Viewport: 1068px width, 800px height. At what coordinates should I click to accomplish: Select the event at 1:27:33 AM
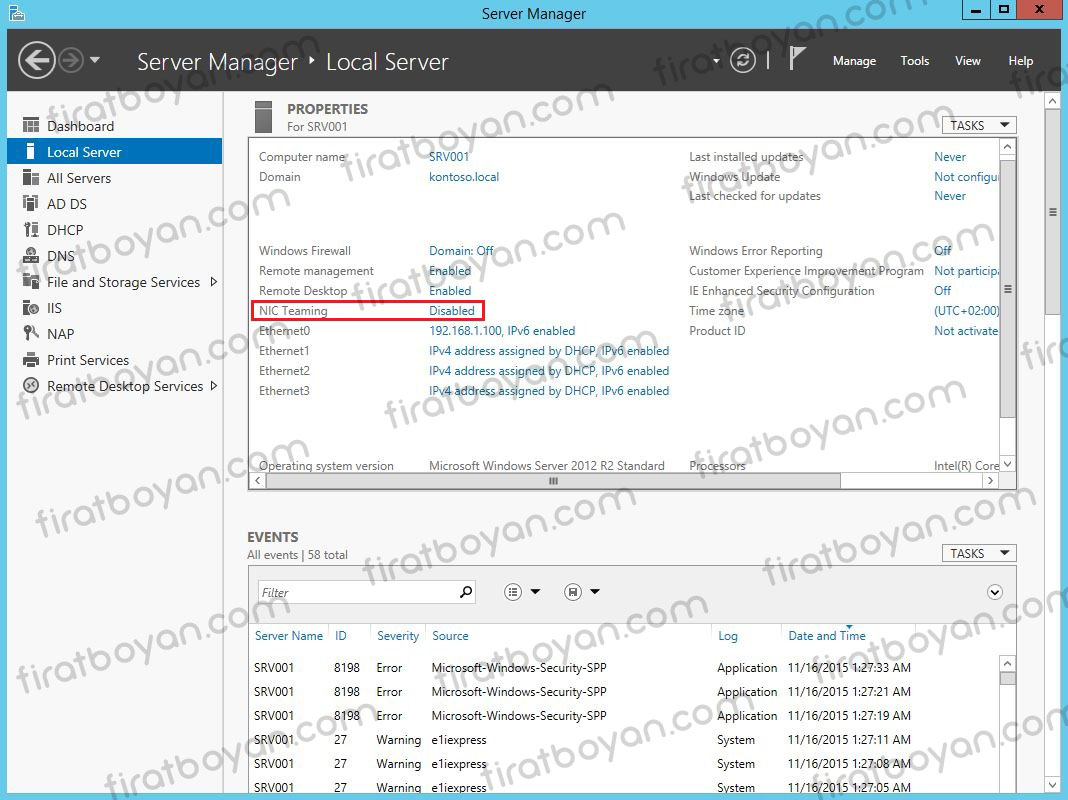(623, 667)
